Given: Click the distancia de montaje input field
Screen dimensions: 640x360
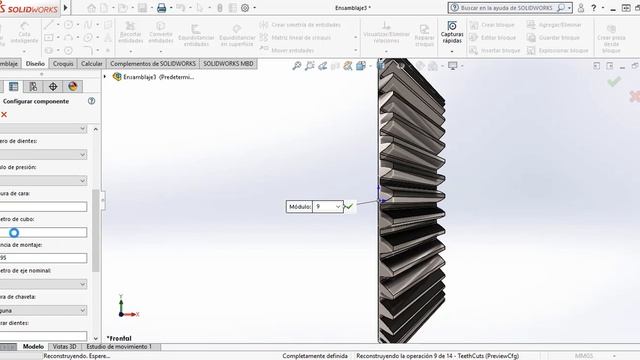Looking at the screenshot, I should click(43, 258).
